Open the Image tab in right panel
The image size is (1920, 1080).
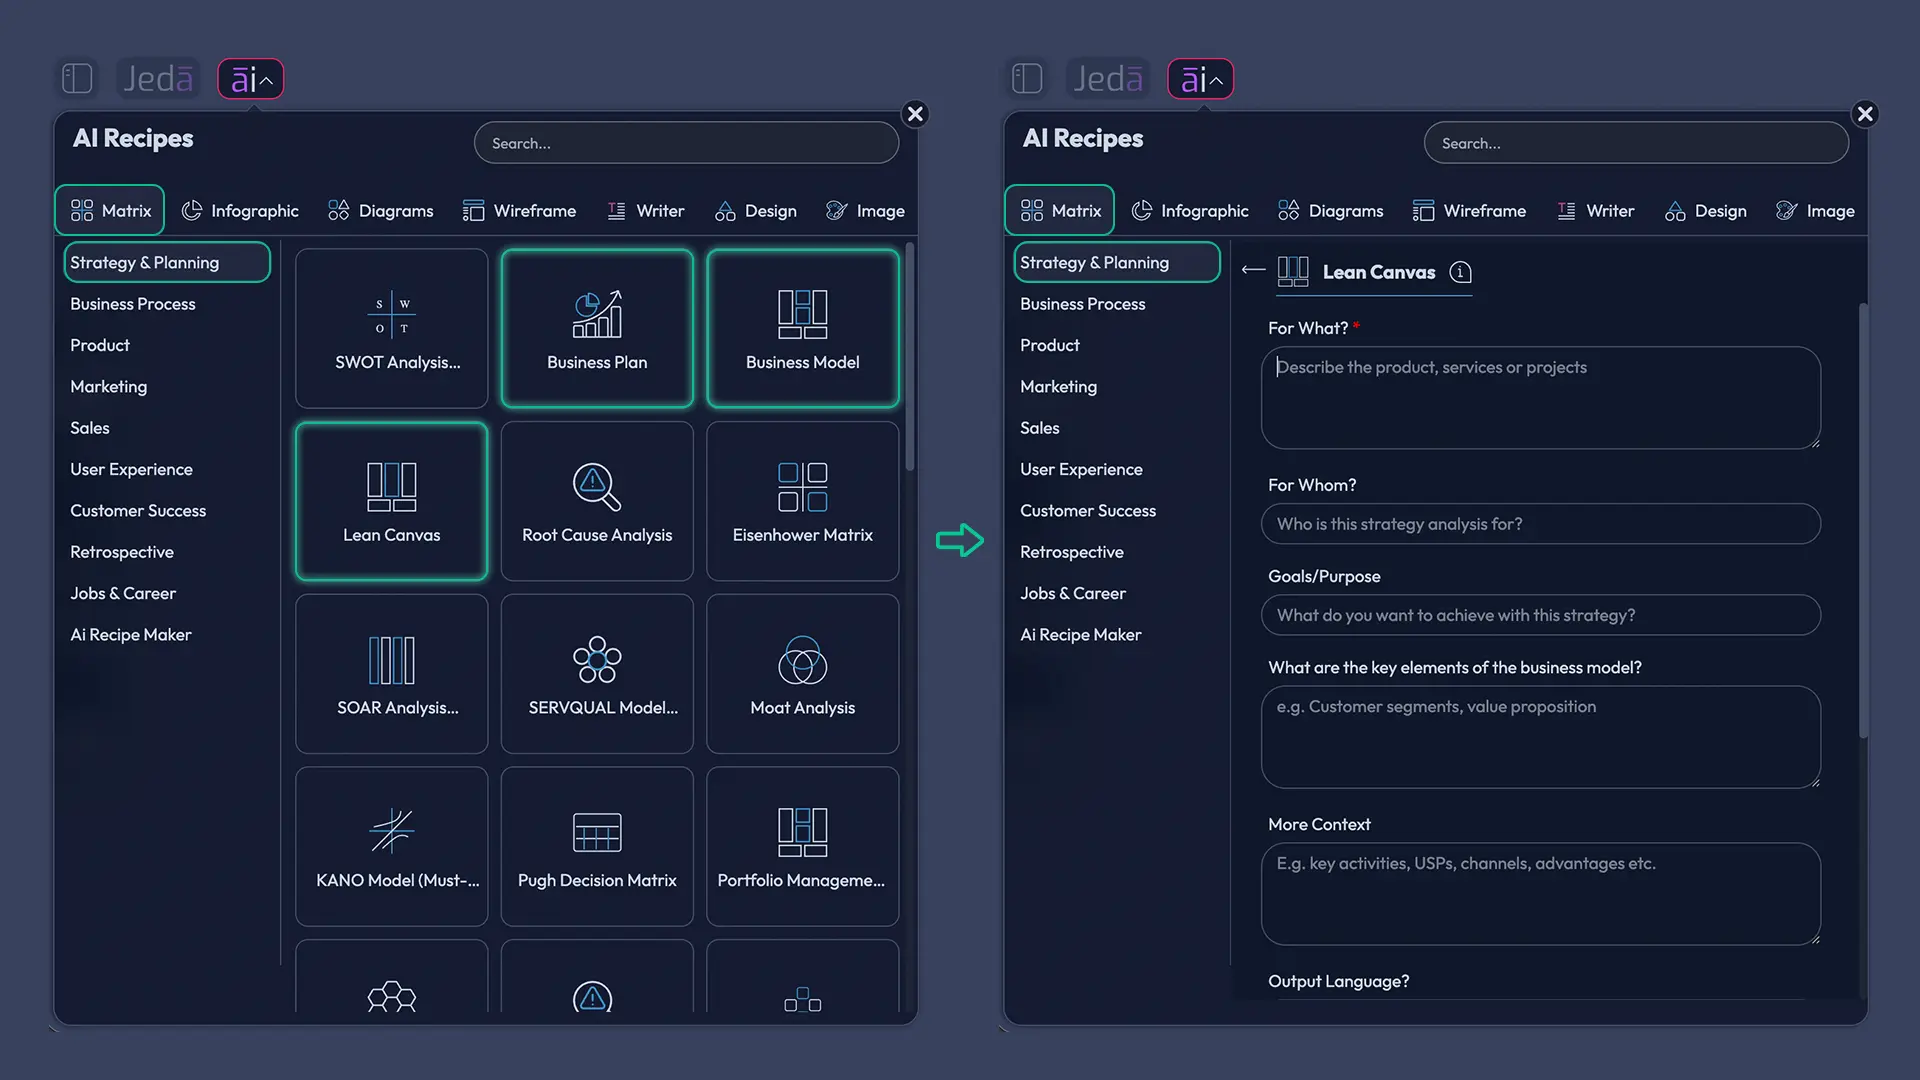click(1815, 211)
